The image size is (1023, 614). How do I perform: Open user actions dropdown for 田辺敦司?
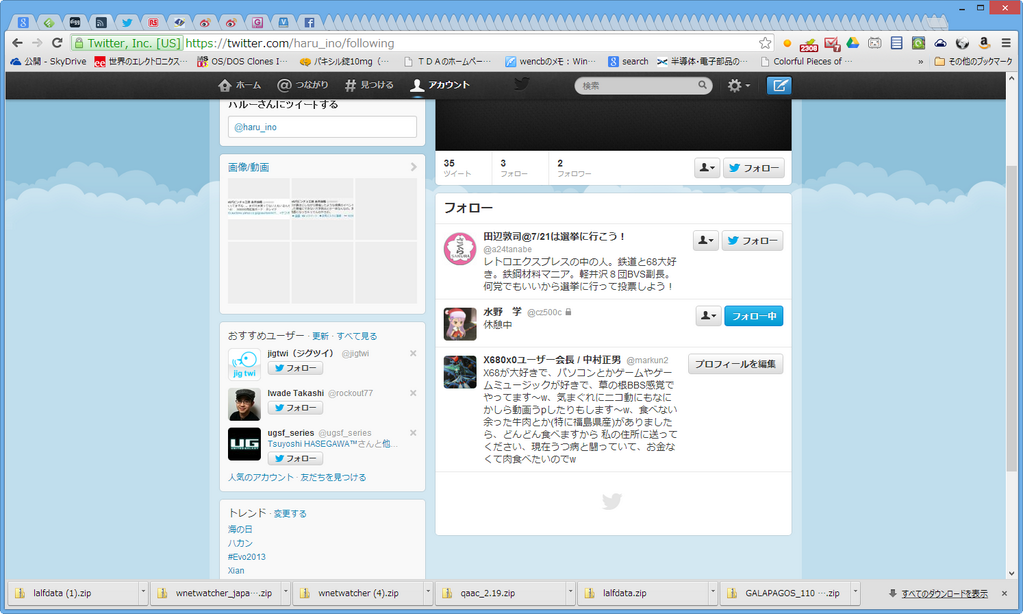pyautogui.click(x=706, y=241)
